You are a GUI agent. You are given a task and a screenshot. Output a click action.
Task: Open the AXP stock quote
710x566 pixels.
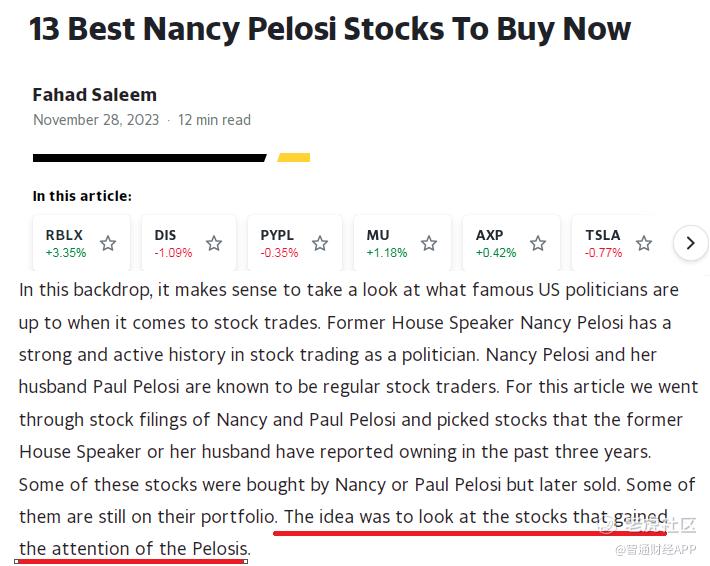489,235
